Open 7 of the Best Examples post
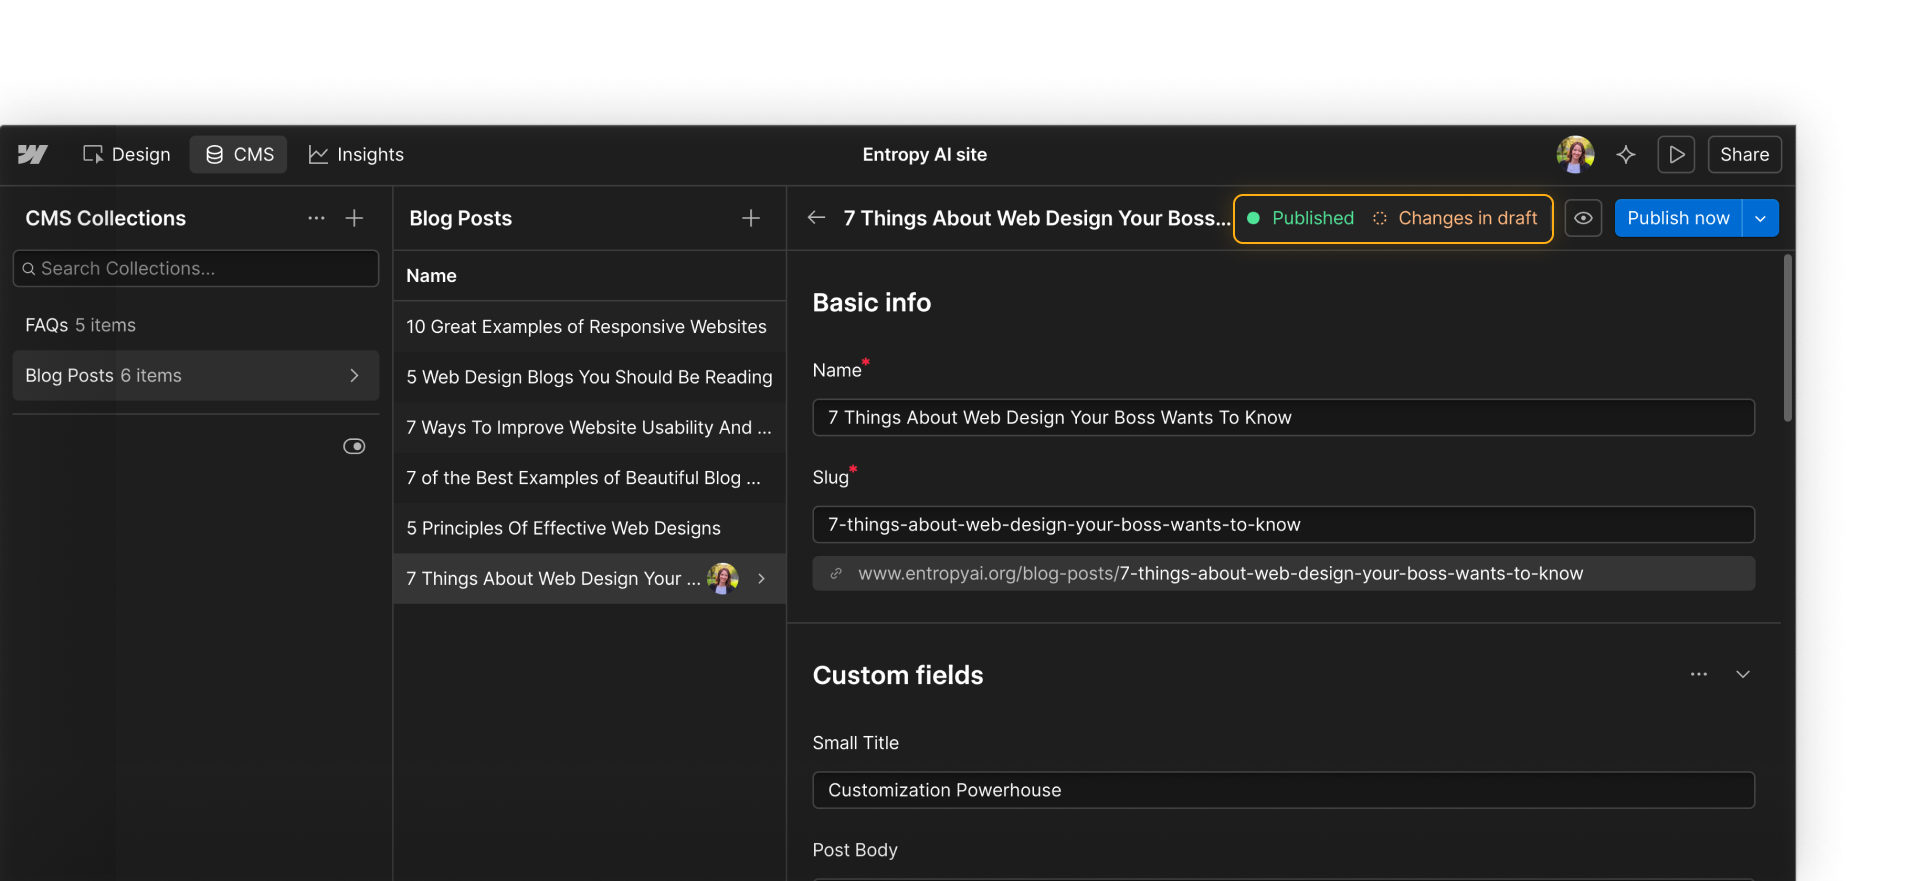 (589, 478)
